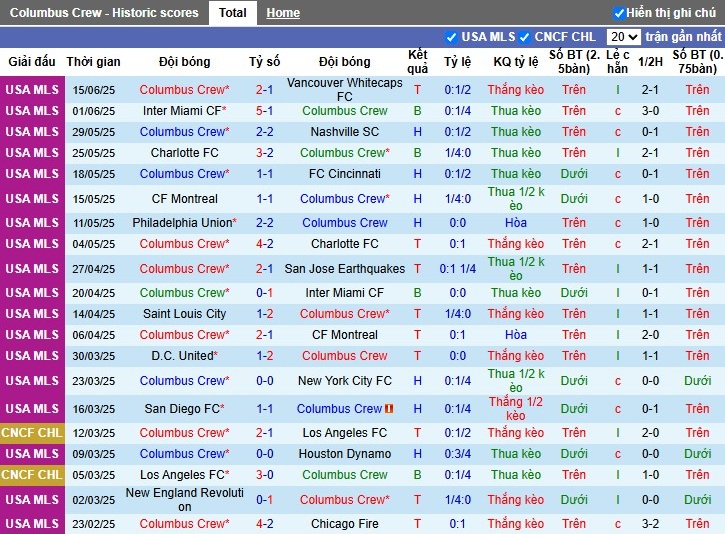Switch to the Home tab

(x=283, y=13)
